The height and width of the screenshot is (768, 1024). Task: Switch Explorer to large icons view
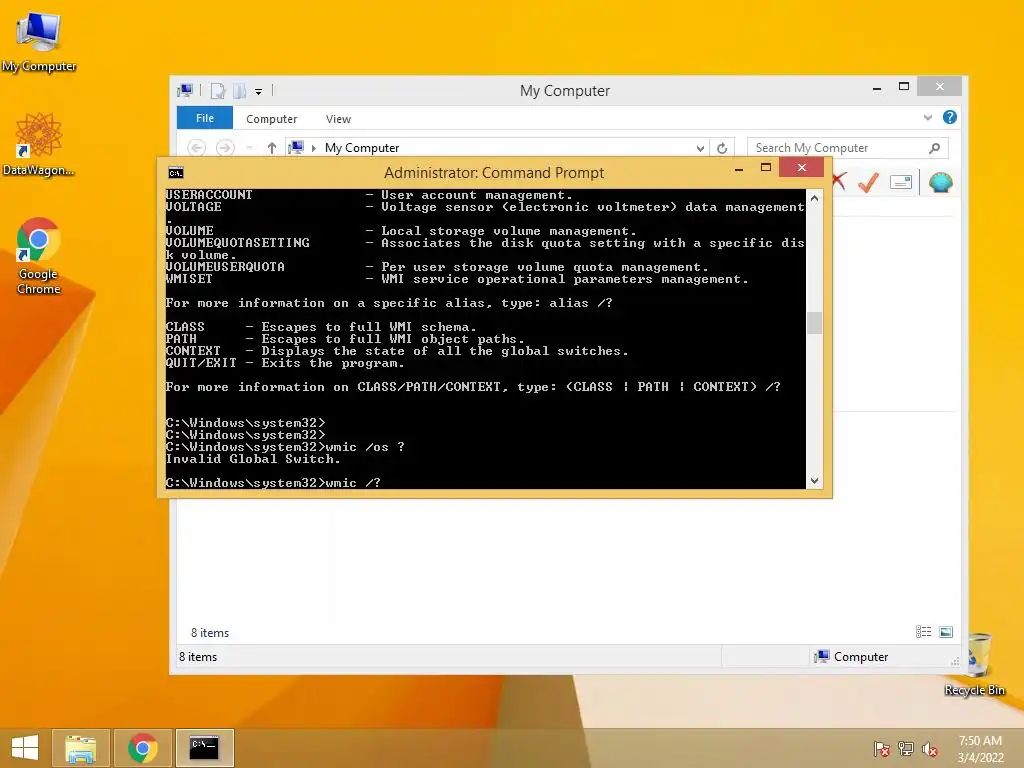tap(946, 632)
